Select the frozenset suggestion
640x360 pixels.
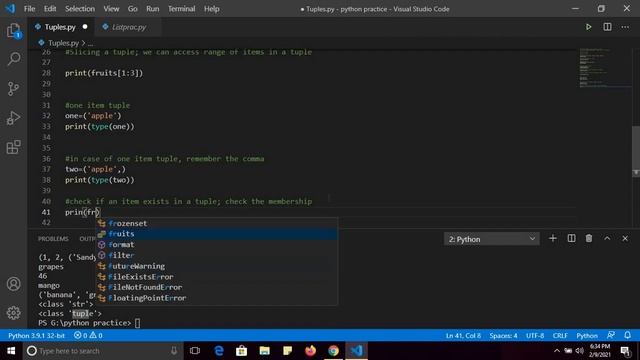(217, 223)
